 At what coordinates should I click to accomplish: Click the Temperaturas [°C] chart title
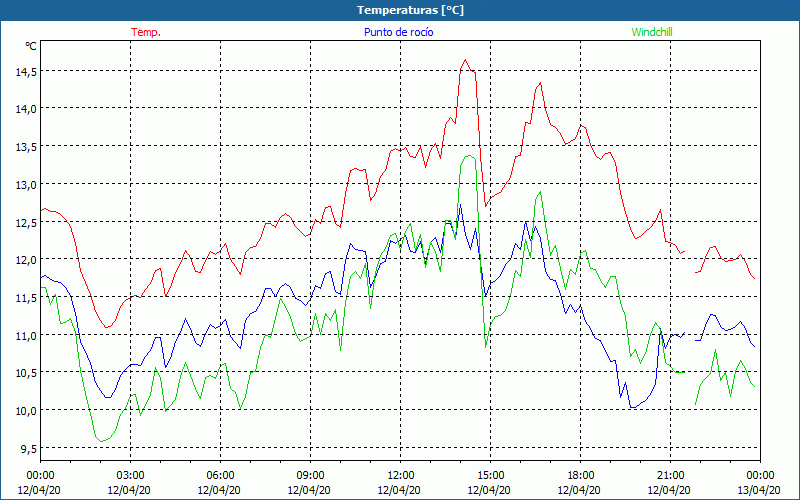[410, 10]
